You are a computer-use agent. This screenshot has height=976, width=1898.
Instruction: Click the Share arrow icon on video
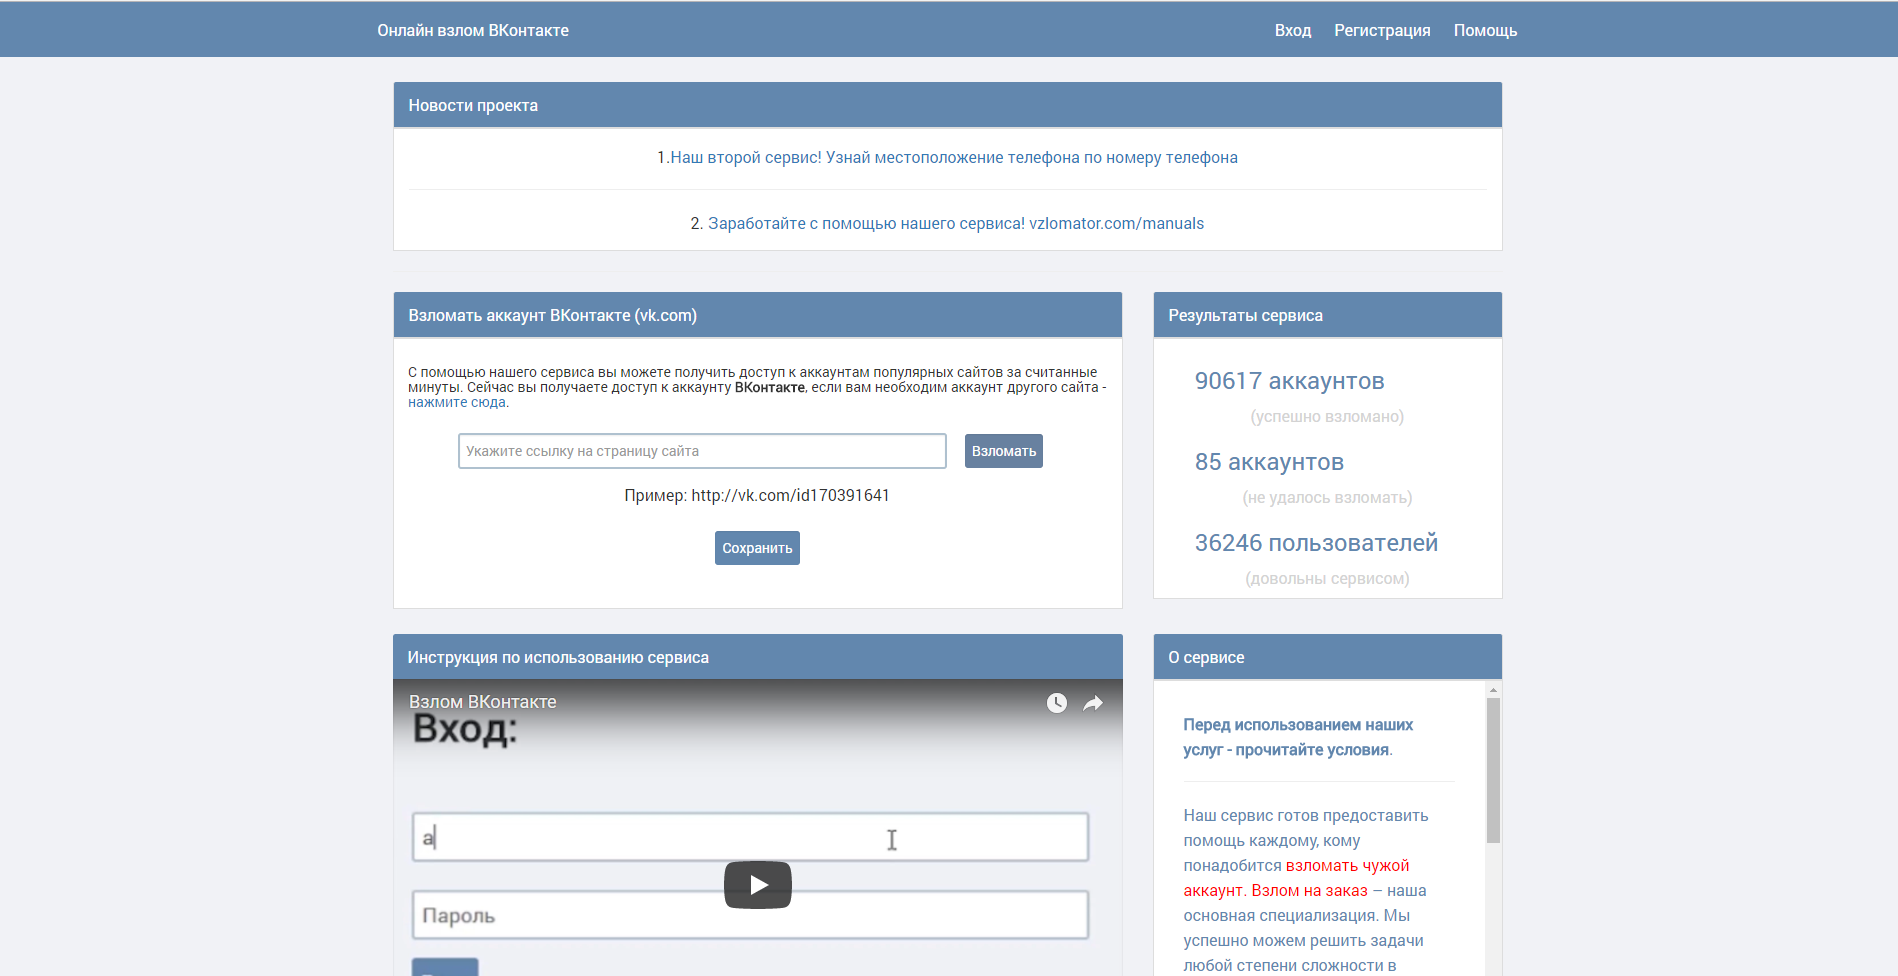(1093, 703)
